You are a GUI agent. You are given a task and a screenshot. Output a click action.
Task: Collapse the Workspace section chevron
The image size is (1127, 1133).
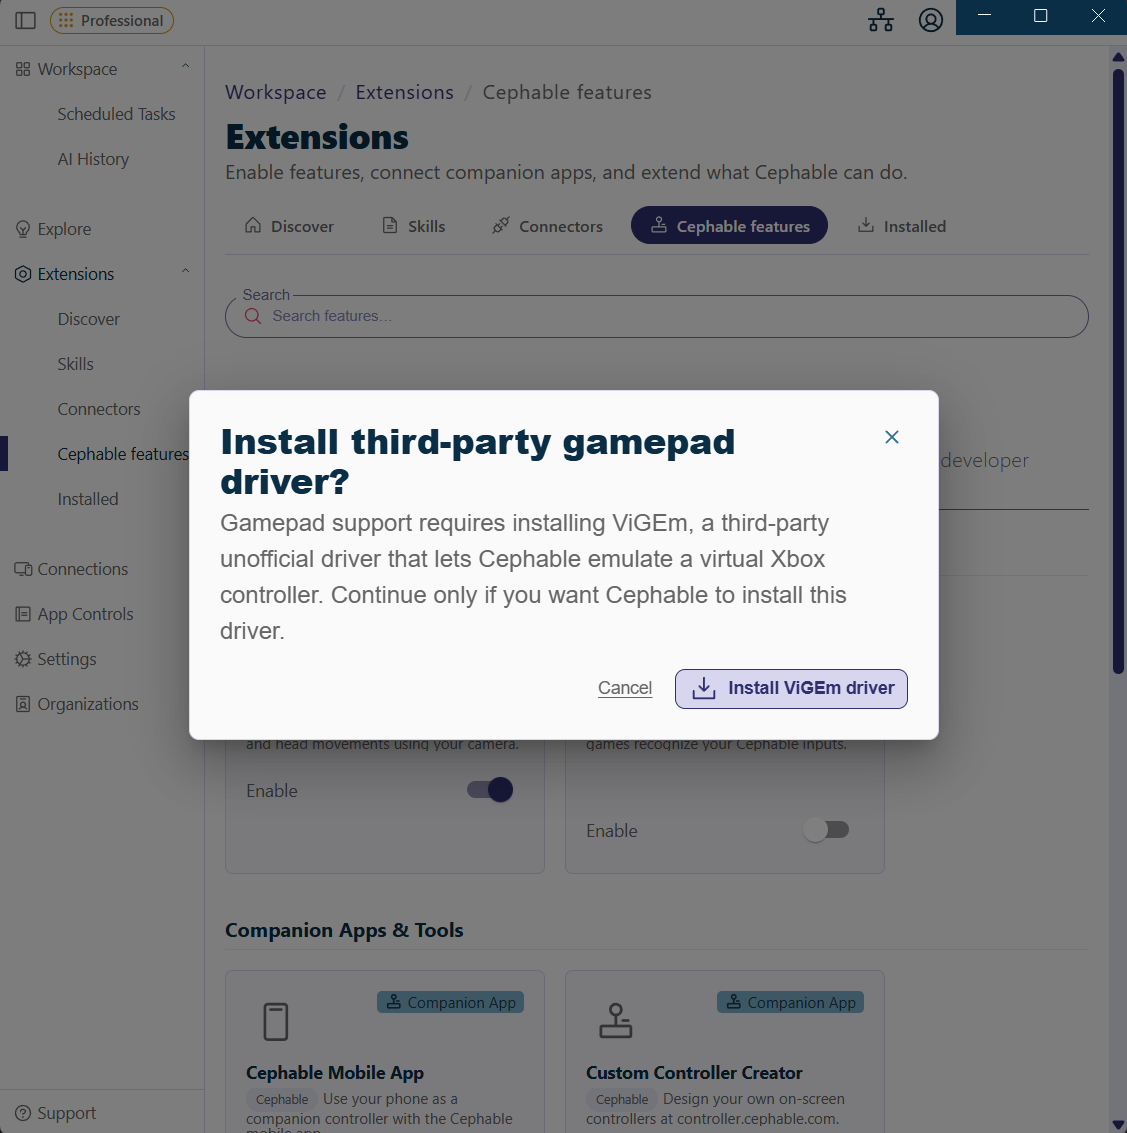186,66
